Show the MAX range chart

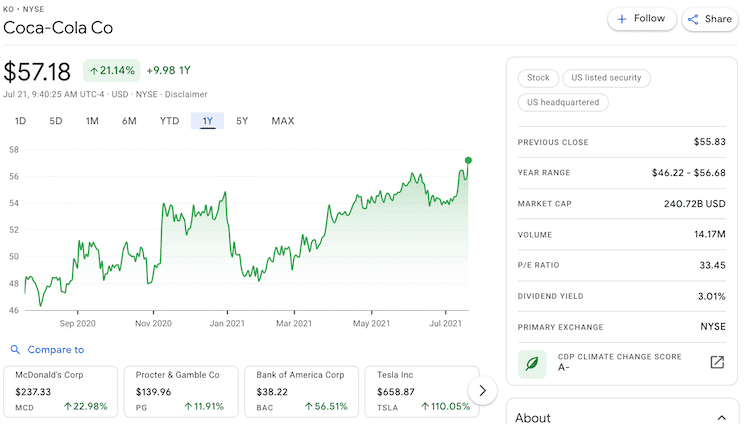[x=283, y=121]
